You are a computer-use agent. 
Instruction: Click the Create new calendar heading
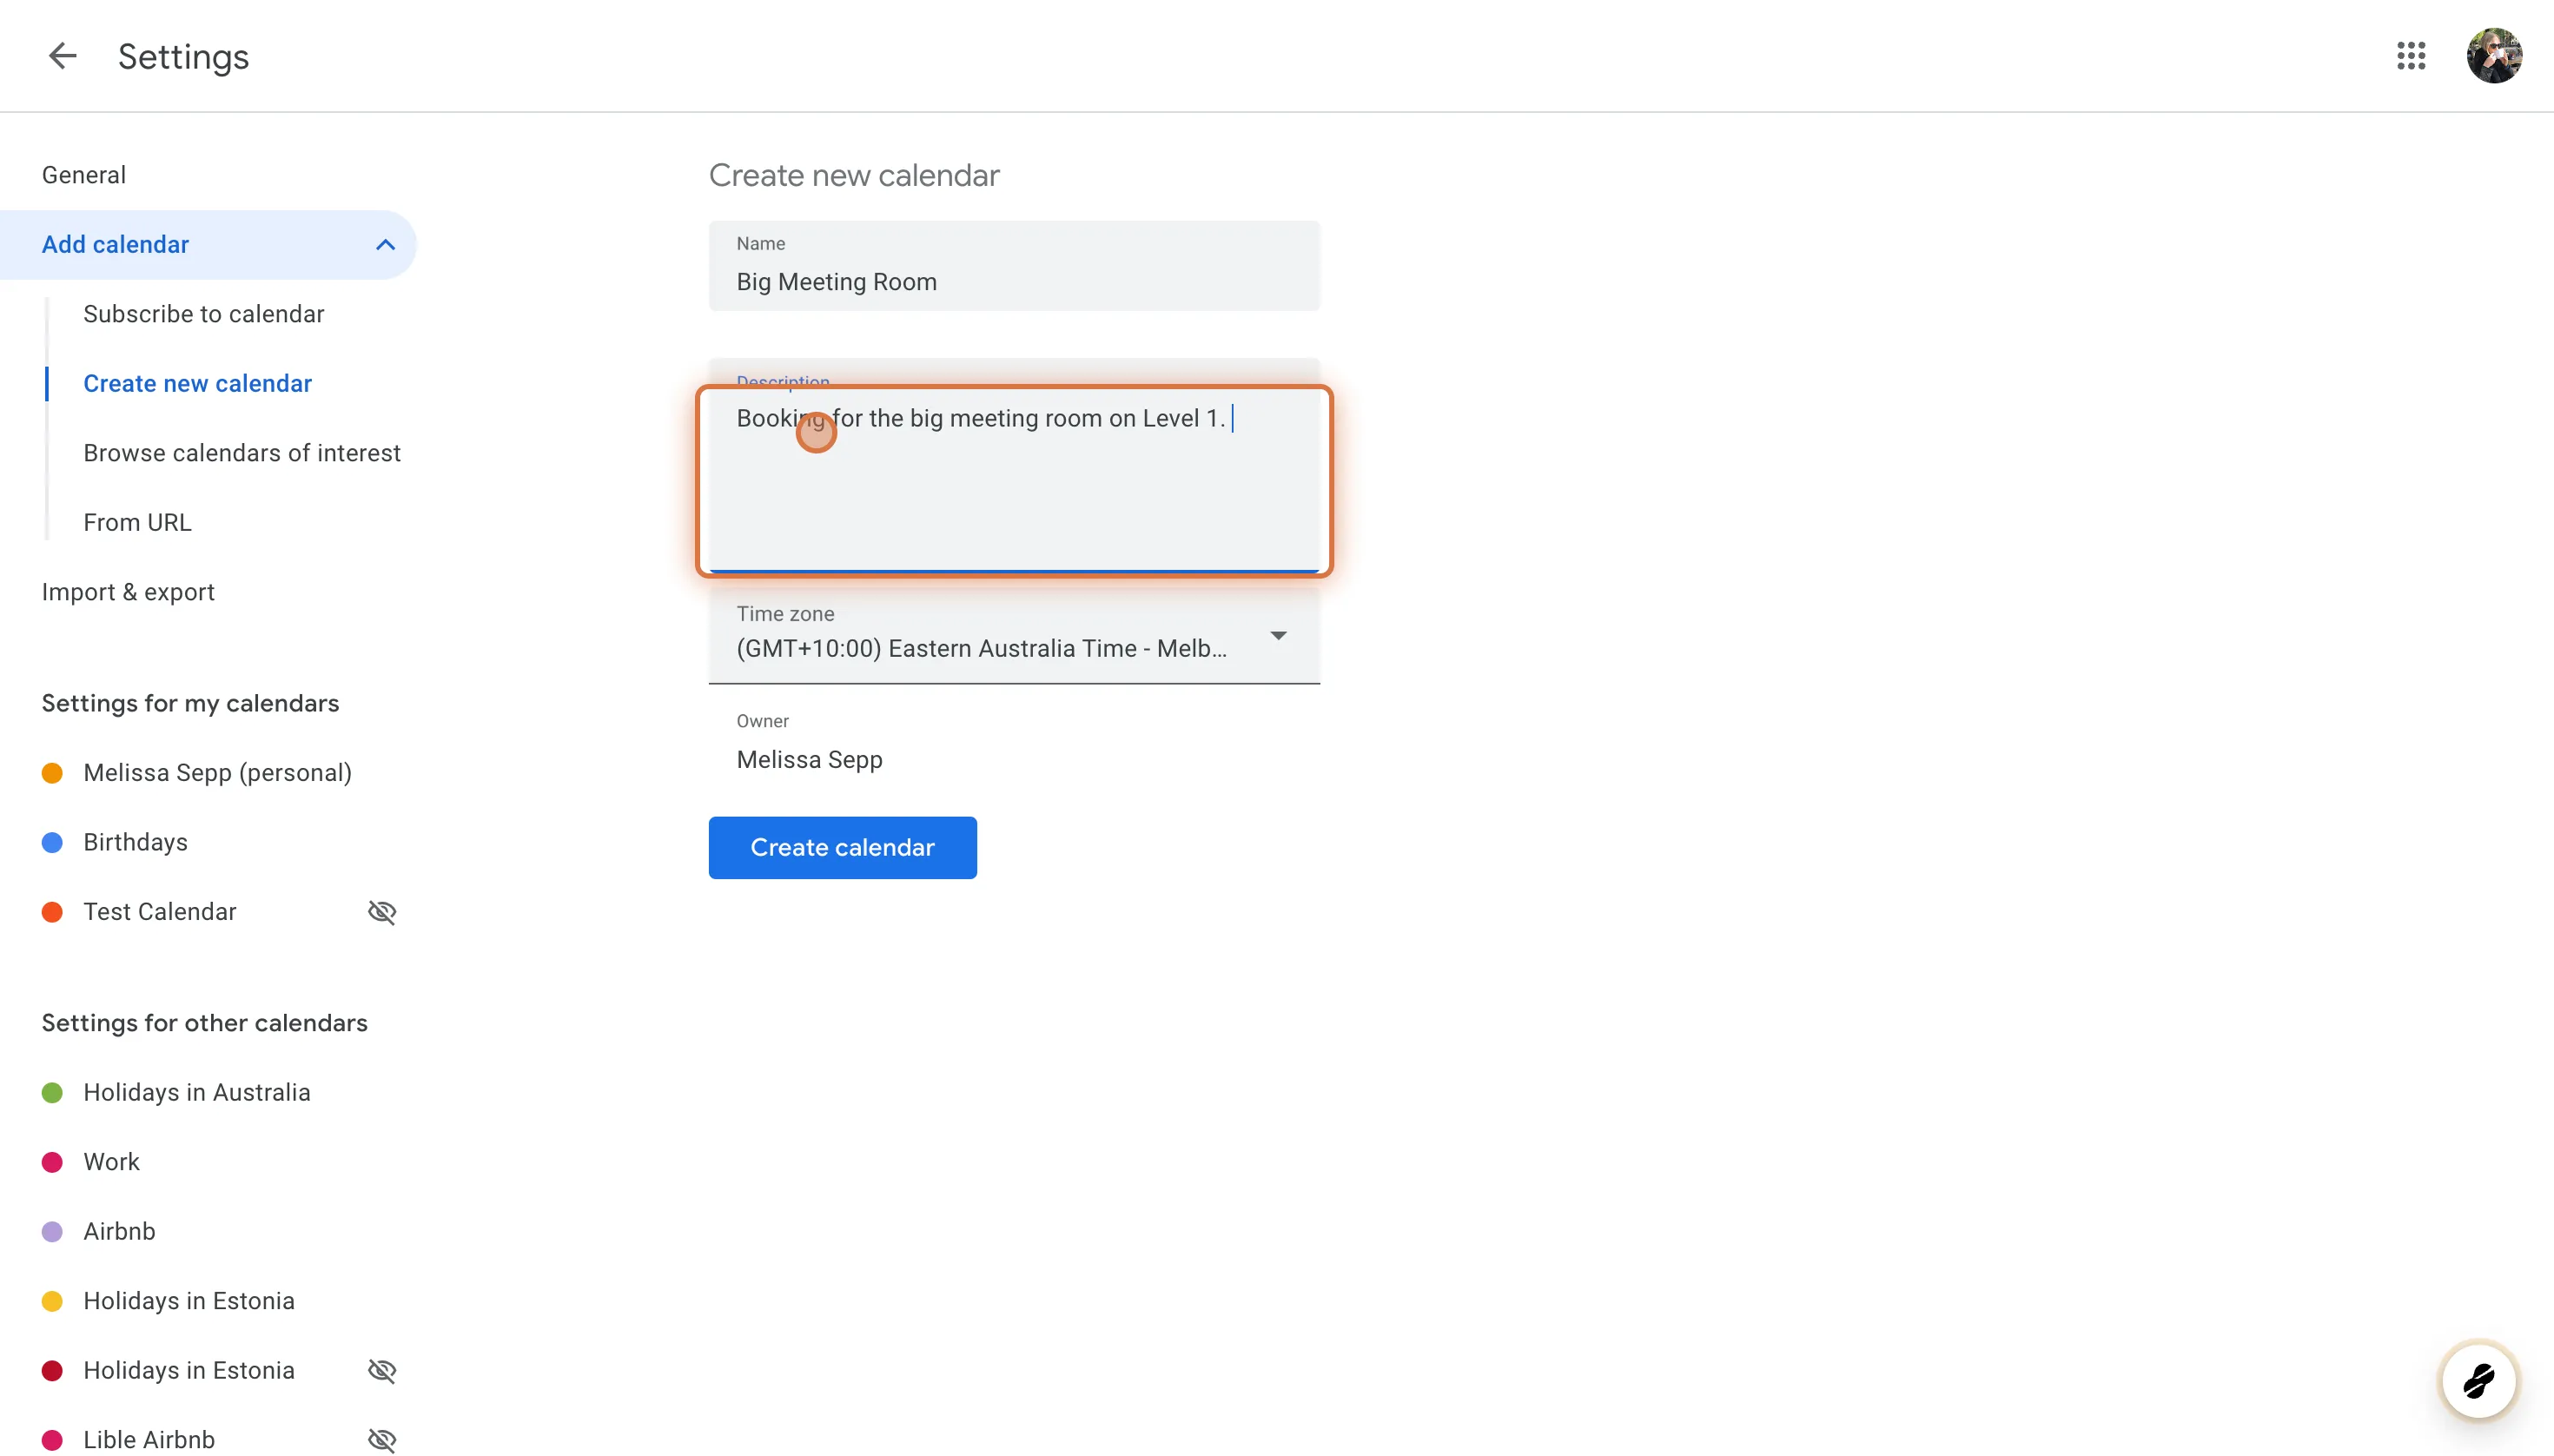pos(854,176)
